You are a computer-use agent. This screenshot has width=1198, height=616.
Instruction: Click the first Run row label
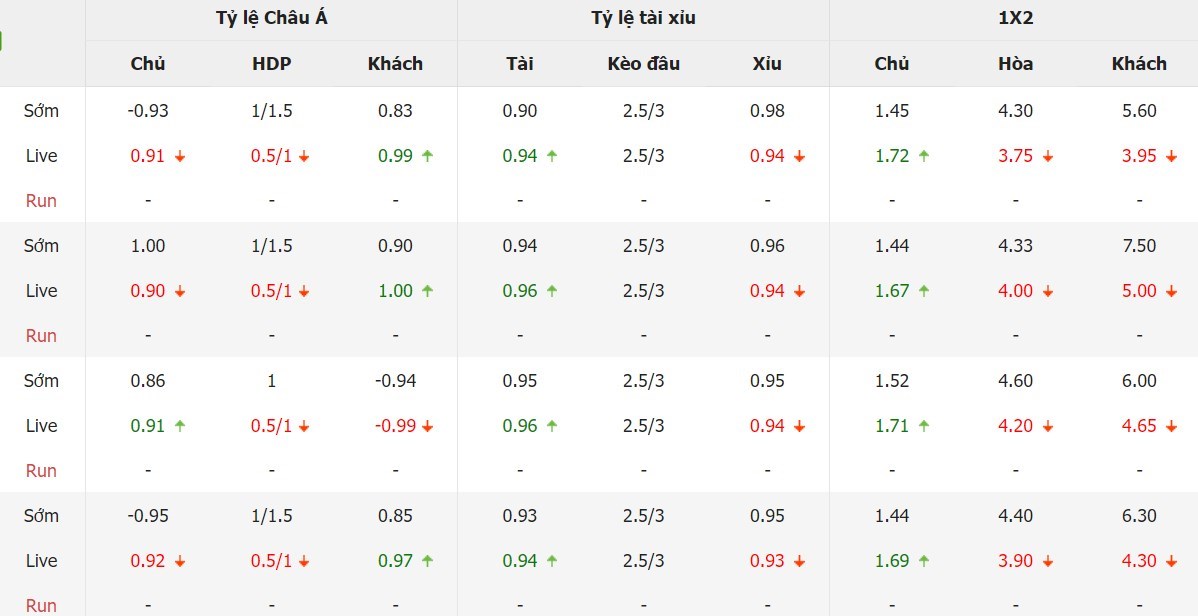41,201
